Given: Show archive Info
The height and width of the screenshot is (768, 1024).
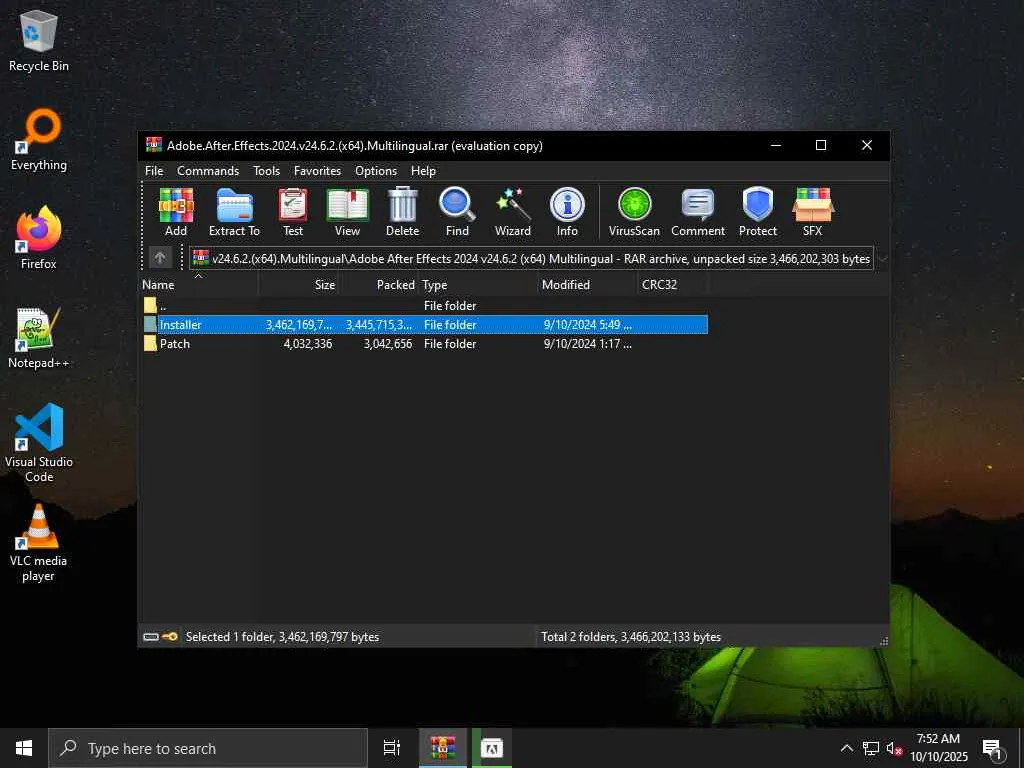Looking at the screenshot, I should pyautogui.click(x=567, y=212).
